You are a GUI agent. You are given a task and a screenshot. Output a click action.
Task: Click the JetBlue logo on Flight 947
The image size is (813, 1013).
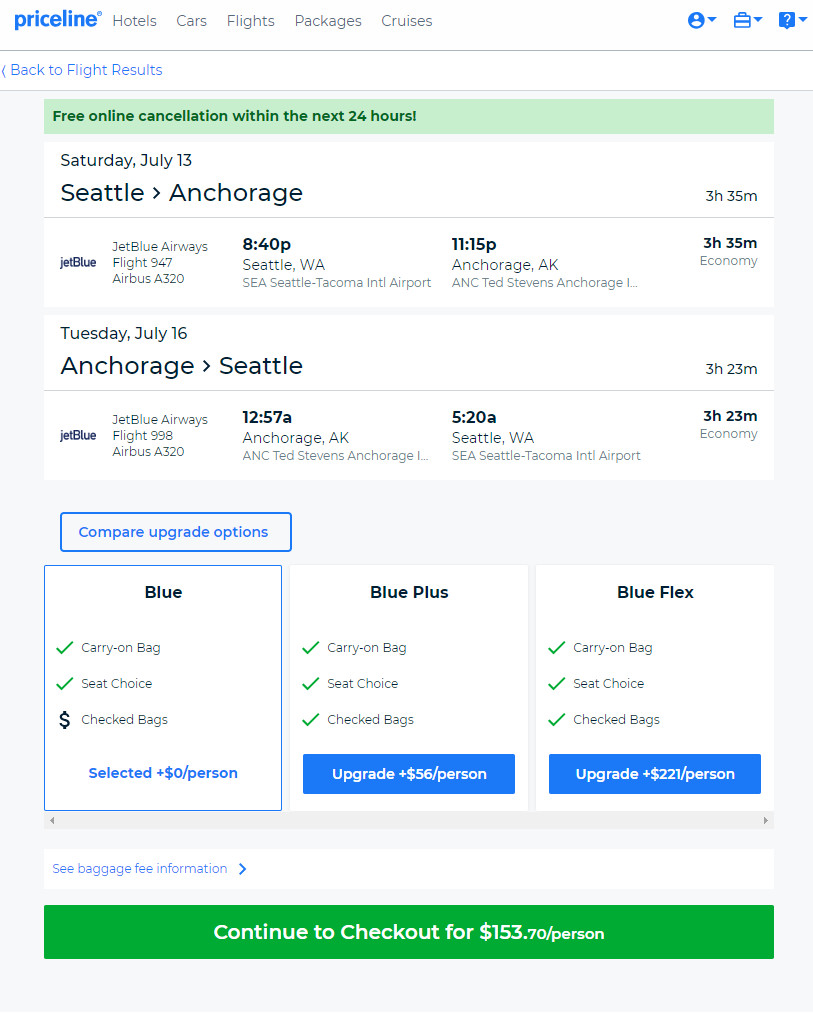pos(78,262)
